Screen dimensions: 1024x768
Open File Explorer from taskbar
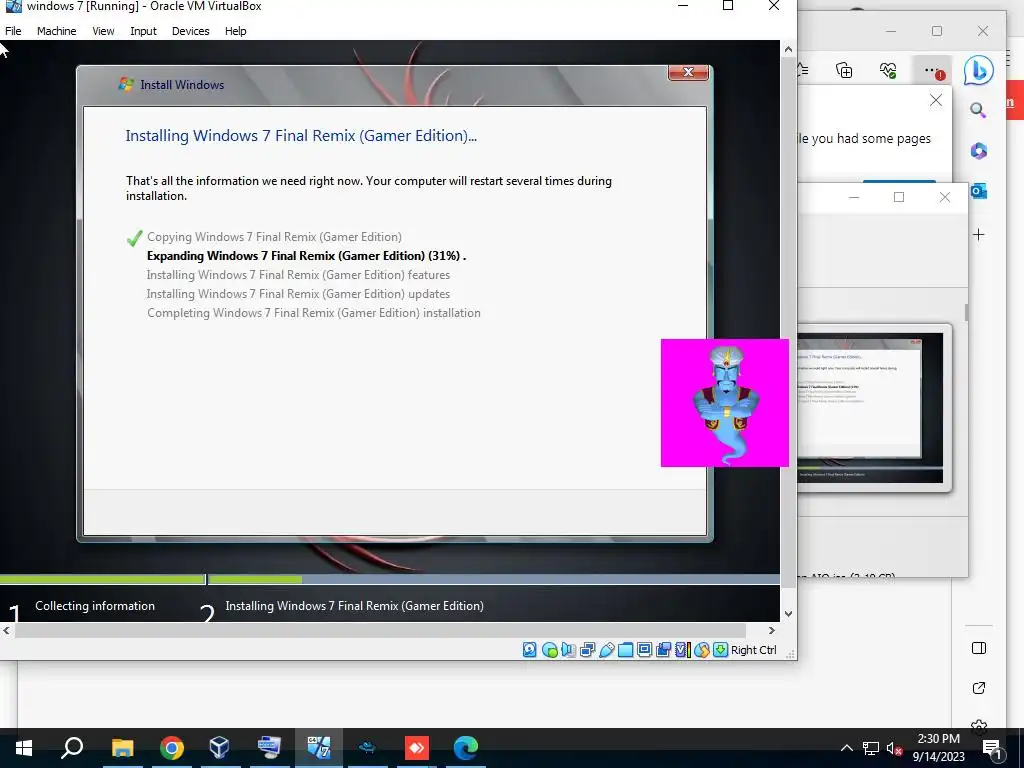pos(122,748)
